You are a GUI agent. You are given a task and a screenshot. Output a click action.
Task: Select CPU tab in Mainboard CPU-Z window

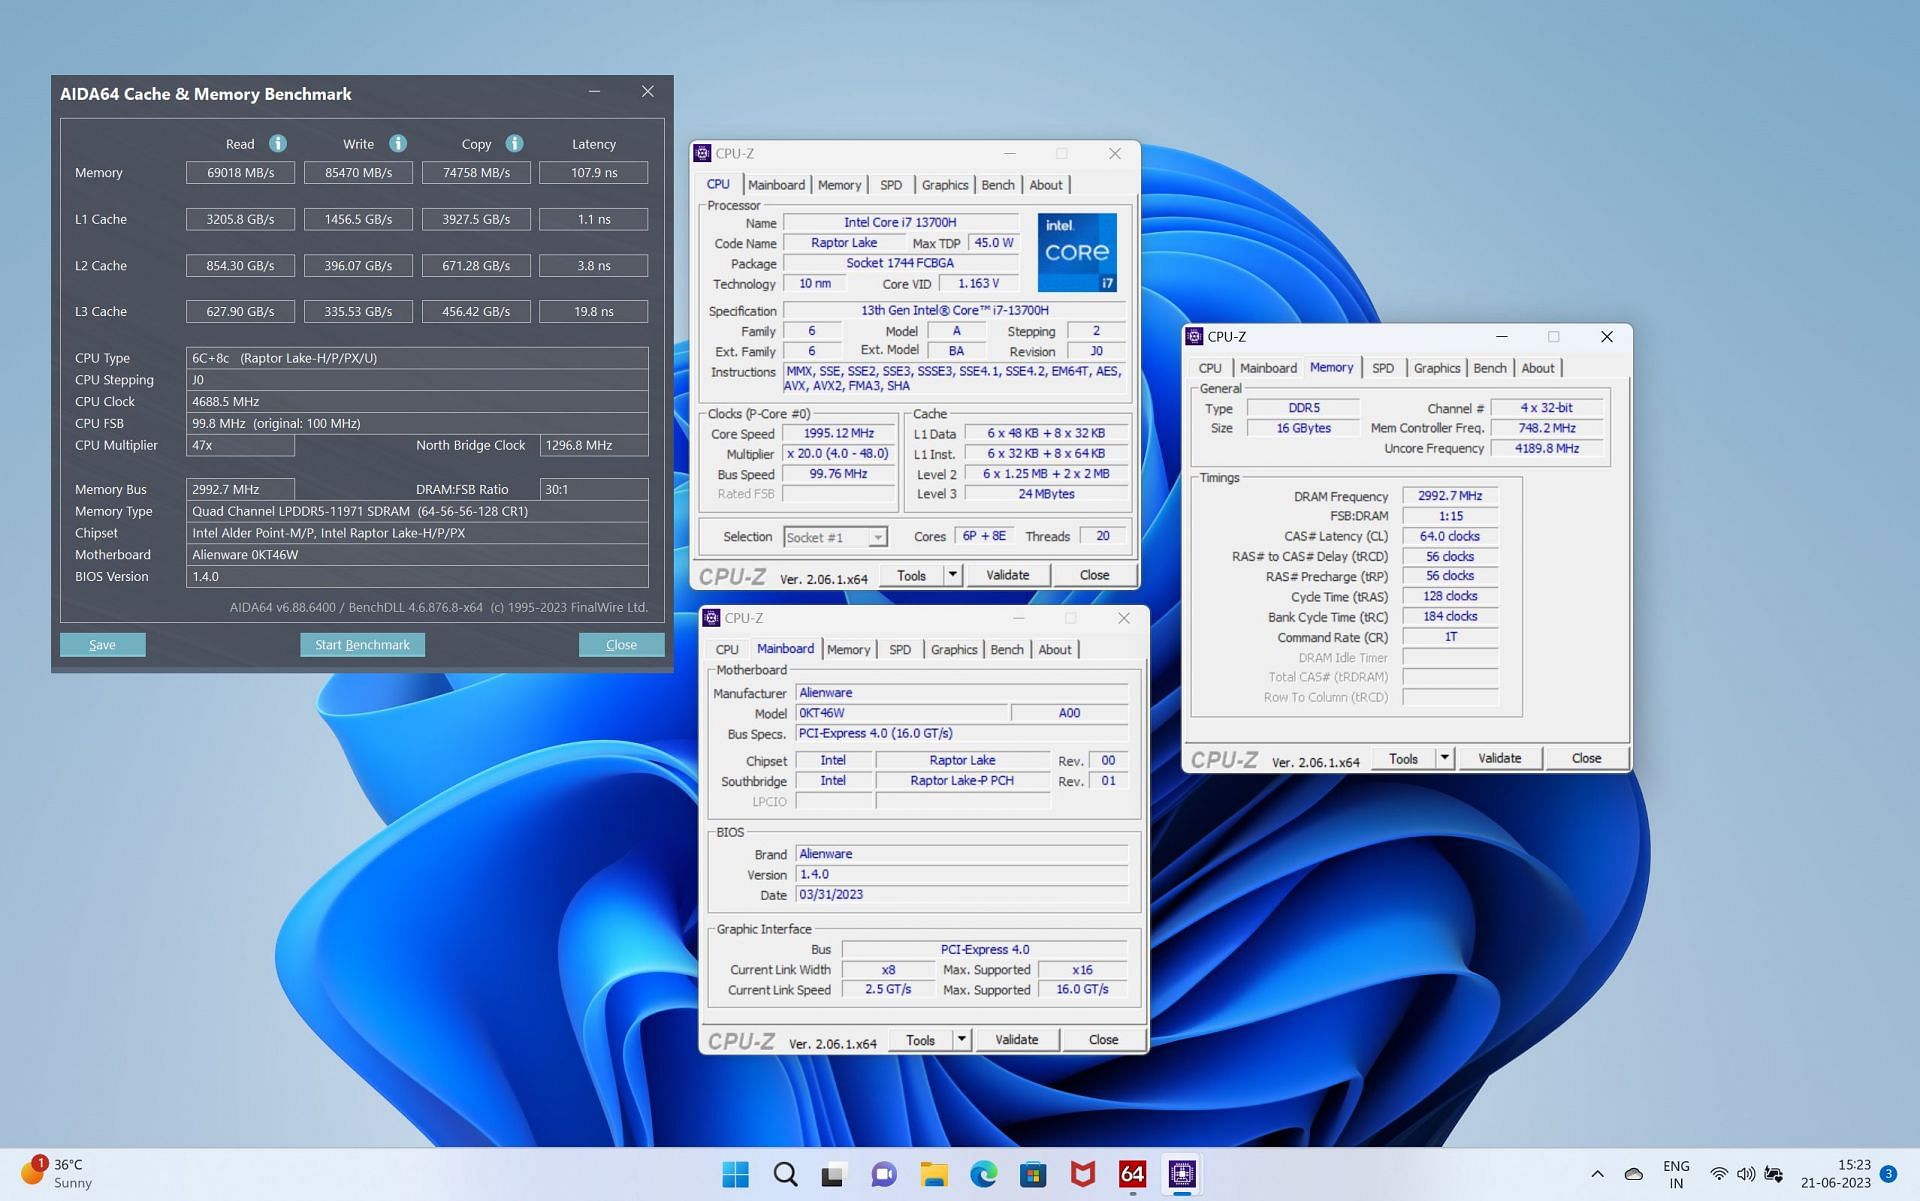point(727,650)
